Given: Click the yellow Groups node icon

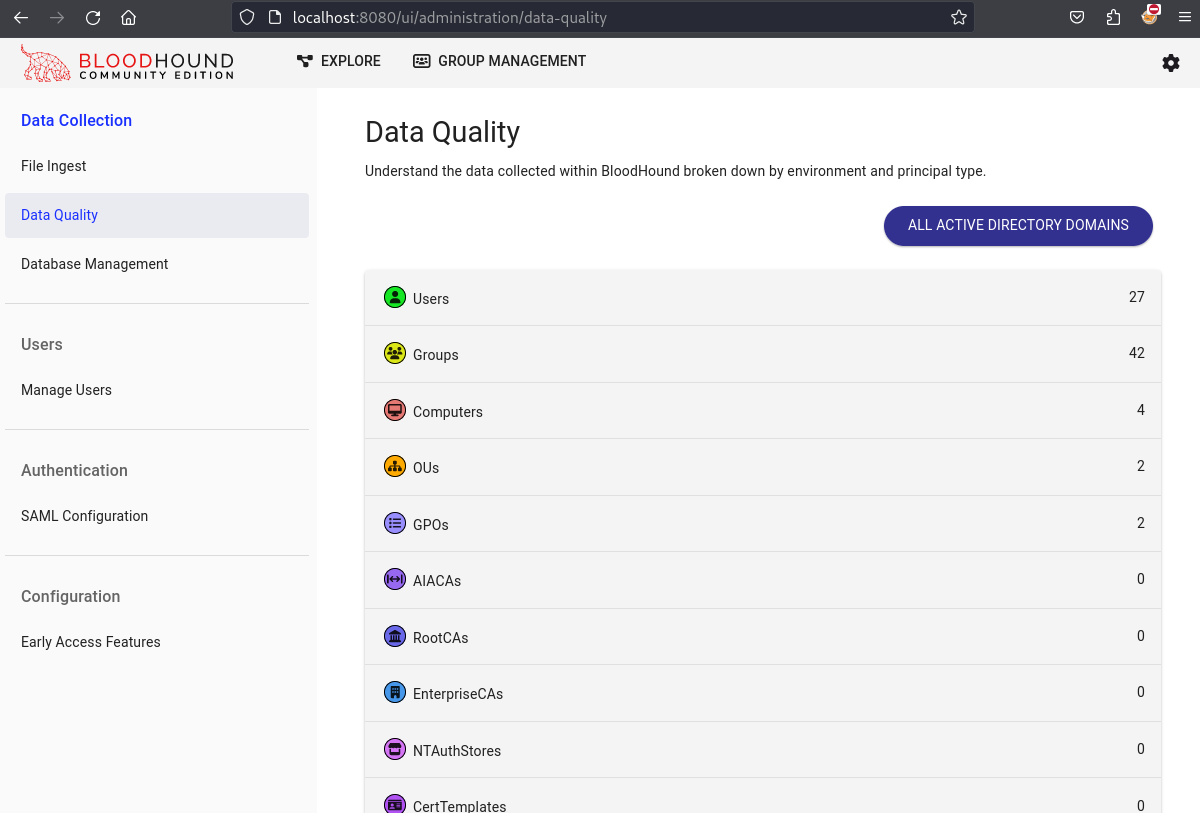Looking at the screenshot, I should [395, 353].
